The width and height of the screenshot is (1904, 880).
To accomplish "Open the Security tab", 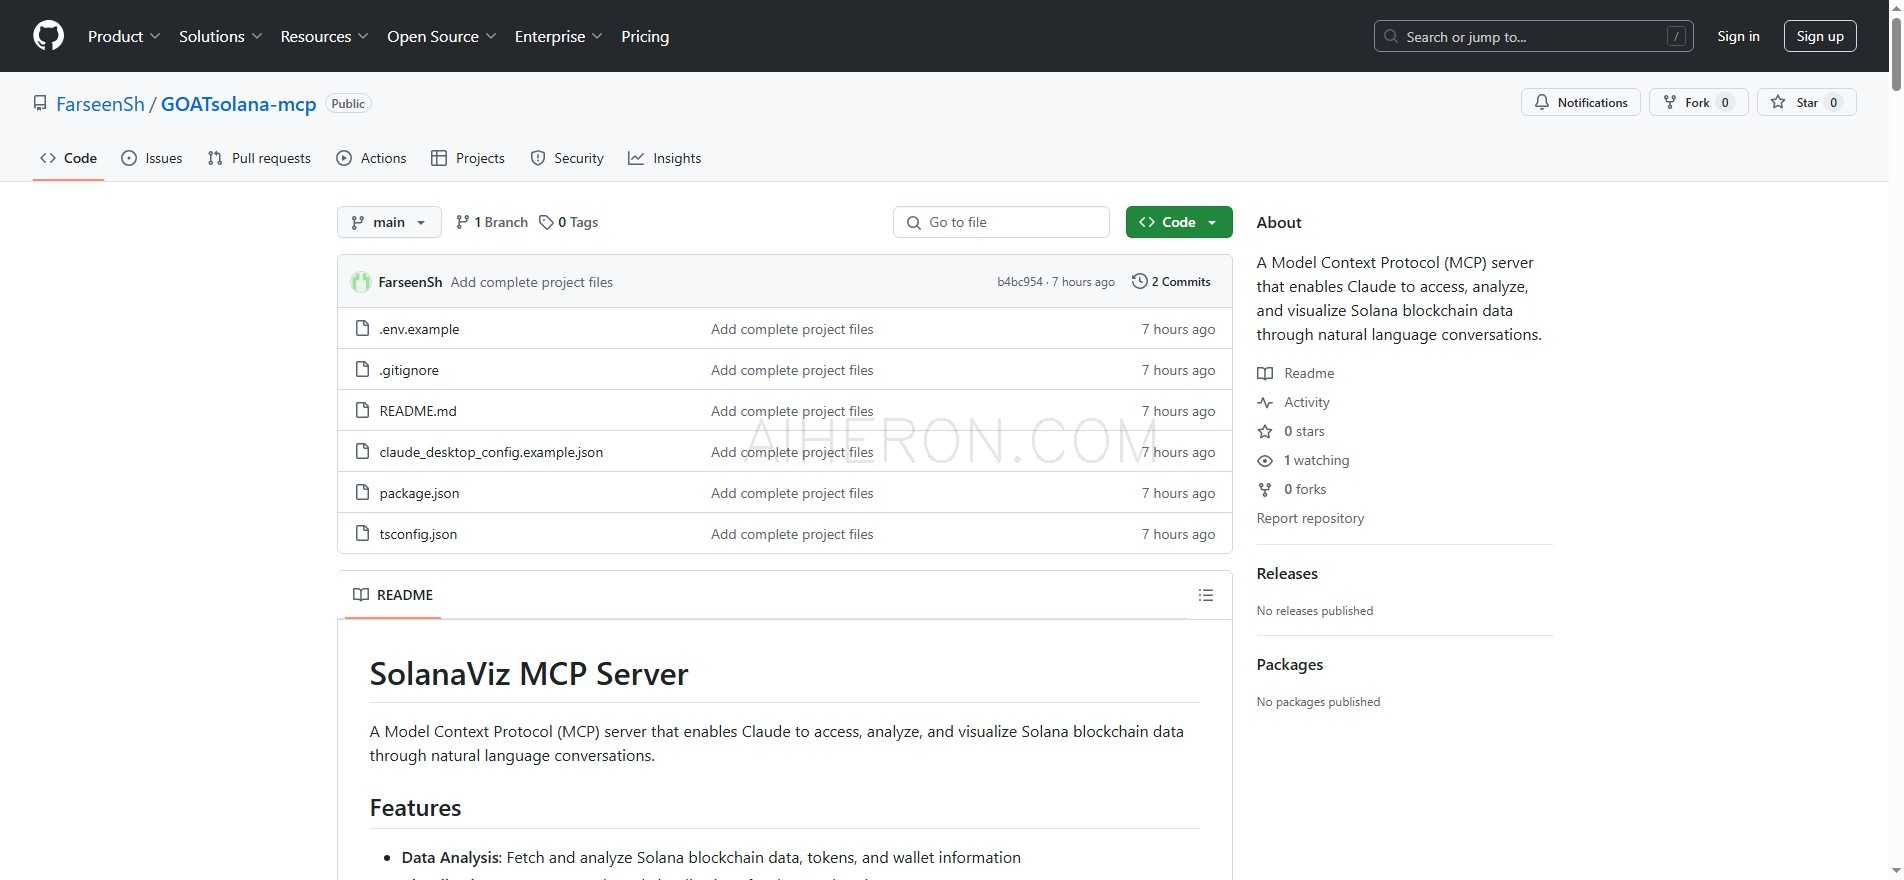I will (567, 158).
